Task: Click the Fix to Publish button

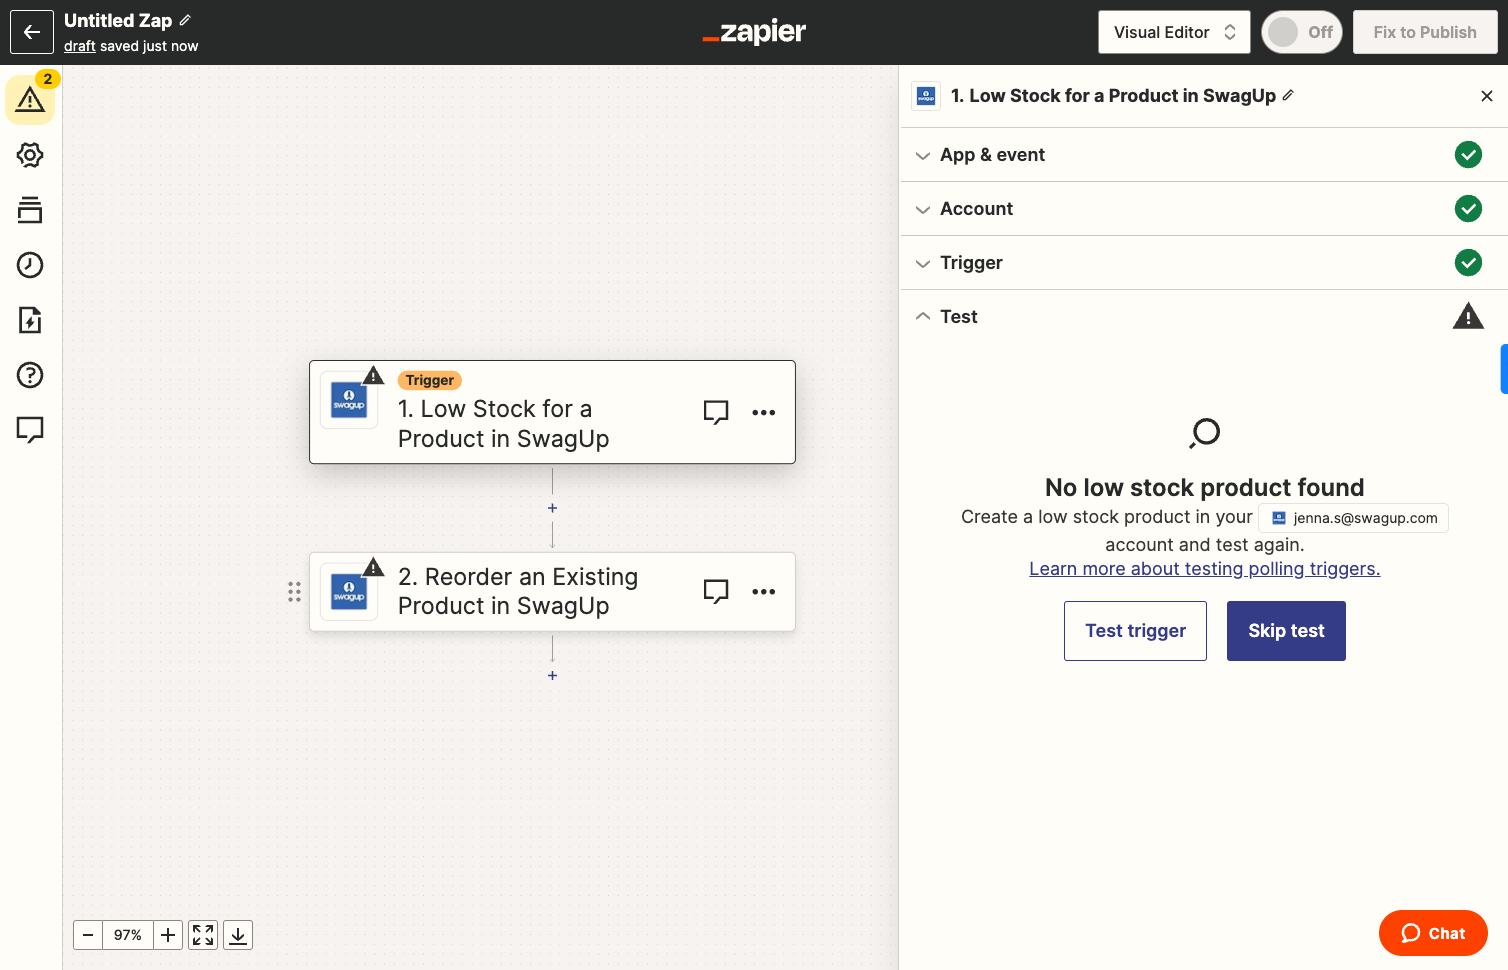Action: [x=1425, y=32]
